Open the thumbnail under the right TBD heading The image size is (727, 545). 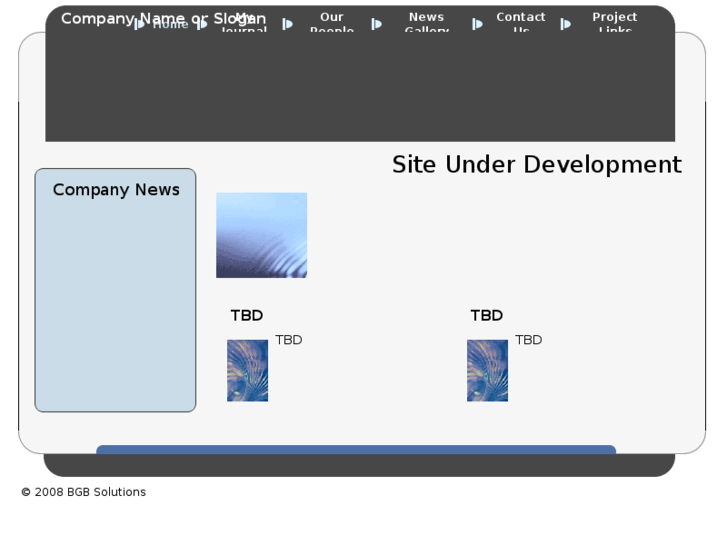point(487,371)
